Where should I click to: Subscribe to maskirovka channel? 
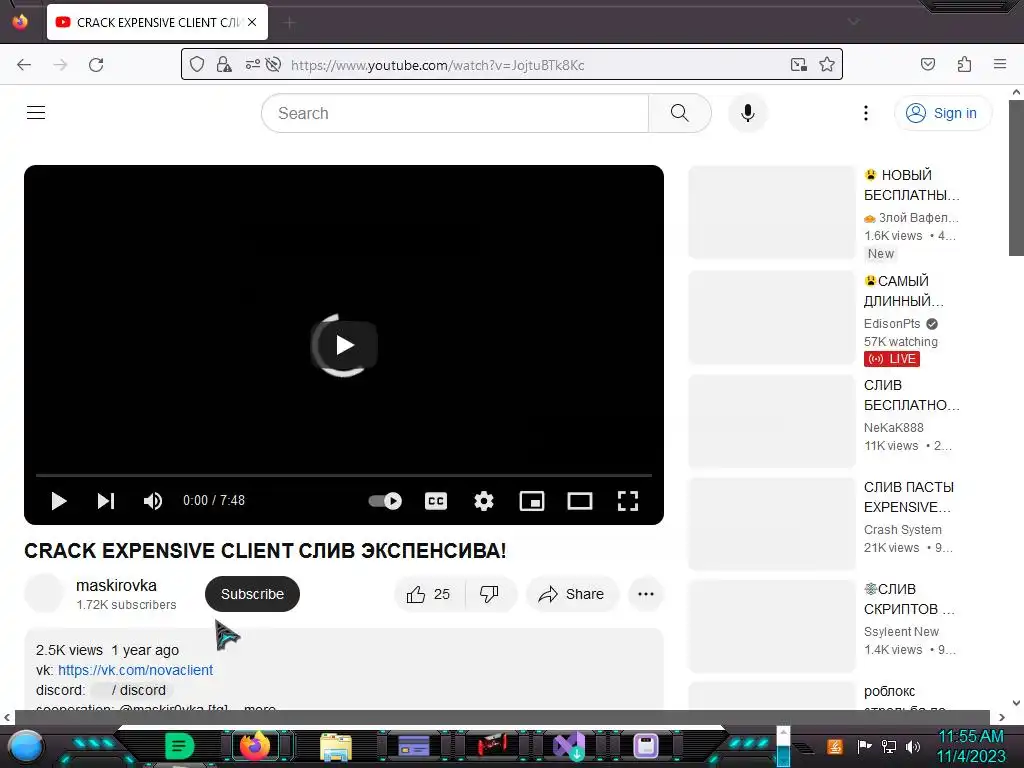(x=252, y=594)
